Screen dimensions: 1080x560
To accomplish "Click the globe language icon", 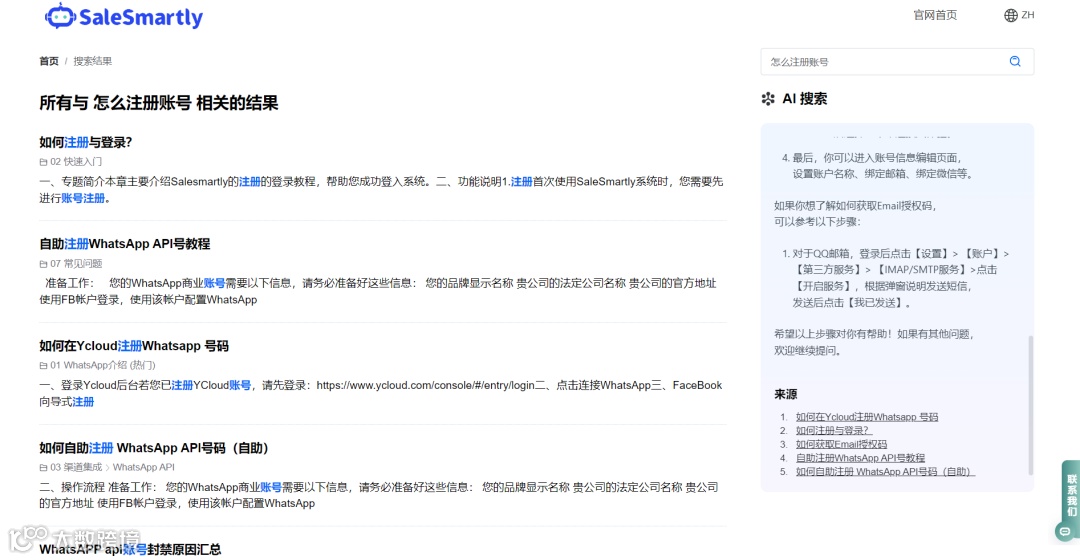I will [x=1010, y=15].
